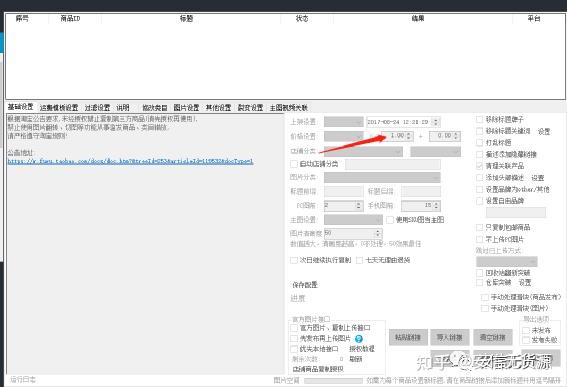Click 设置 beside 添加头部描述
567x387 pixels.
tap(537, 178)
